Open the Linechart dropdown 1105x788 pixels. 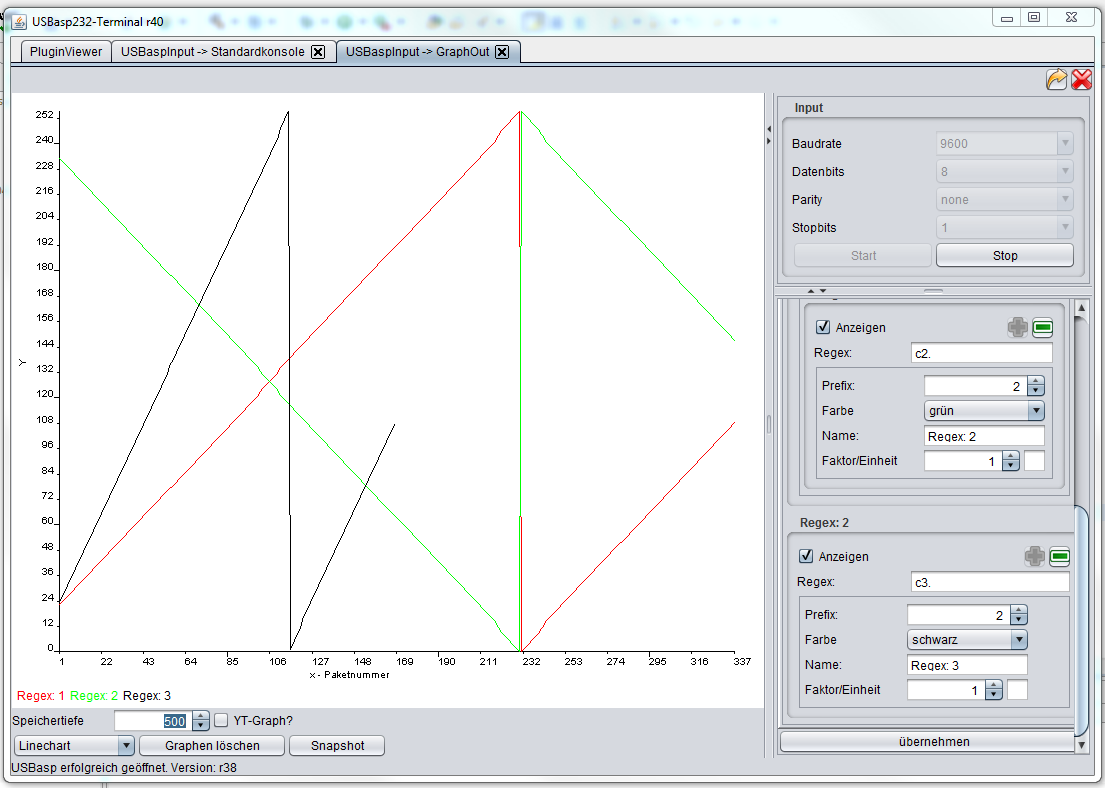tap(74, 745)
